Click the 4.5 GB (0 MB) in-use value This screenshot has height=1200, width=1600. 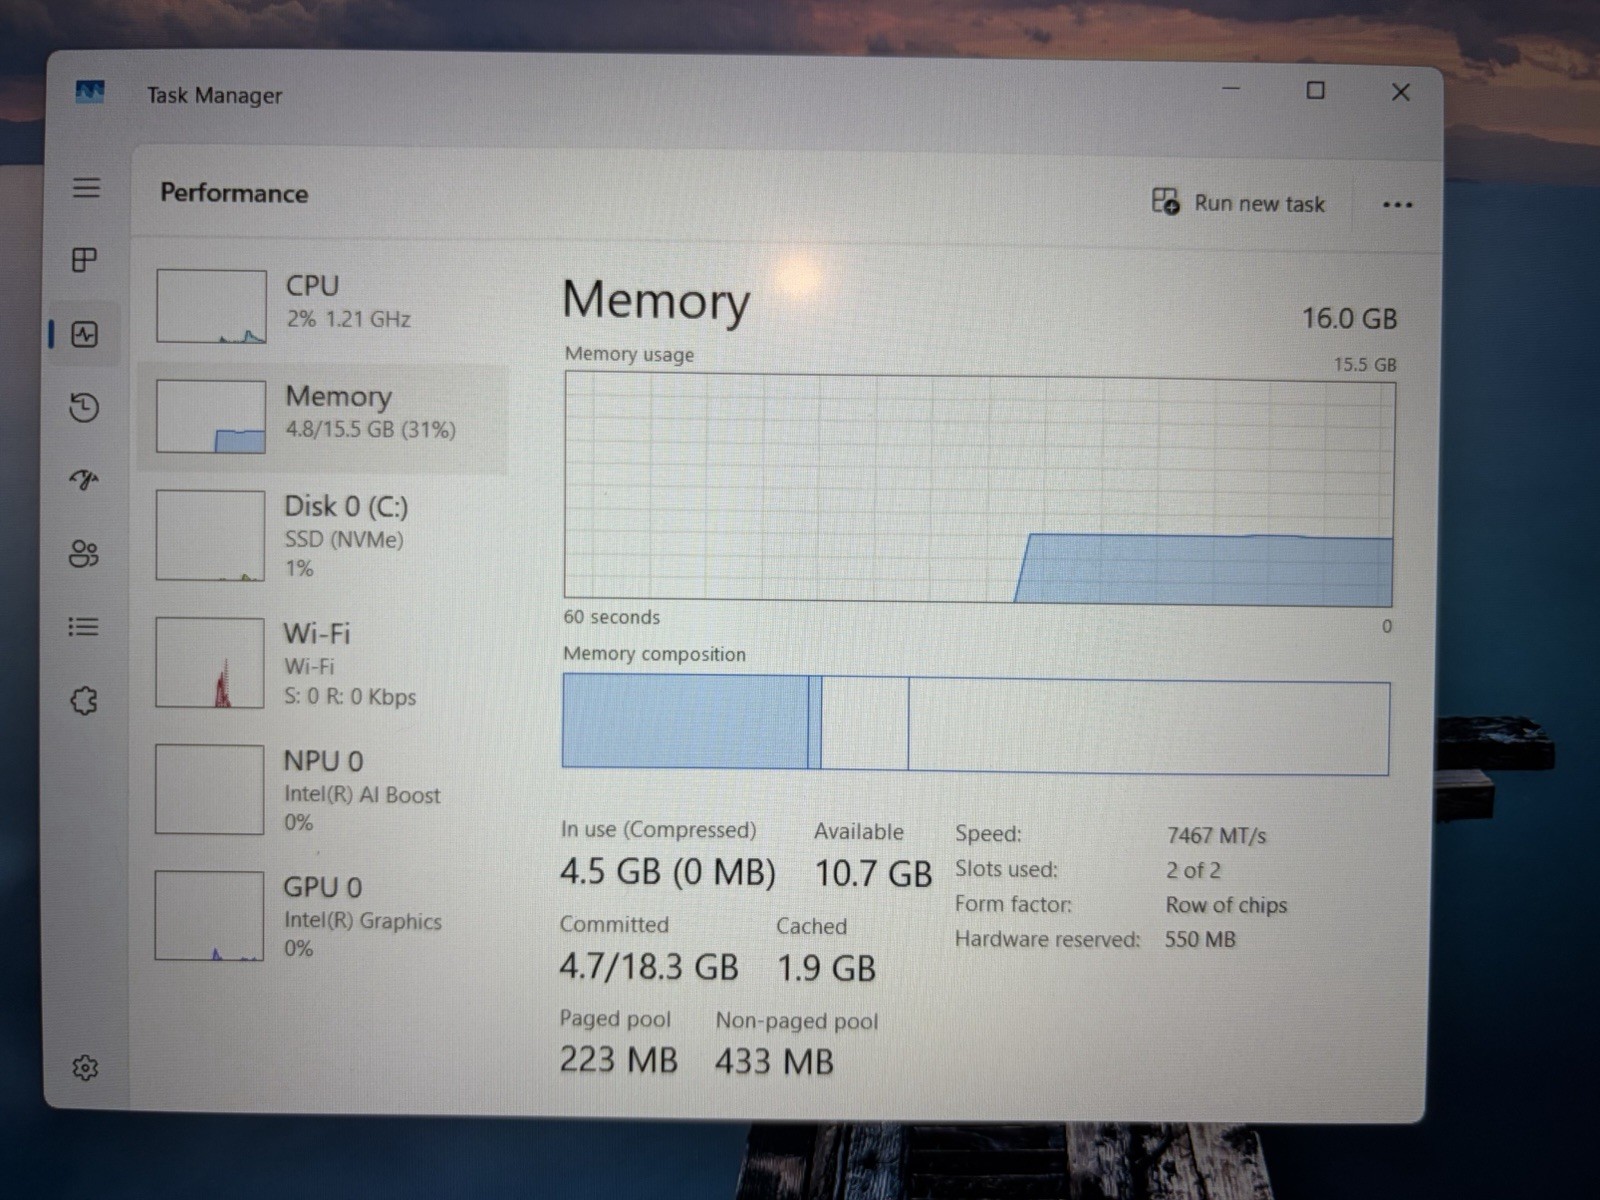667,872
